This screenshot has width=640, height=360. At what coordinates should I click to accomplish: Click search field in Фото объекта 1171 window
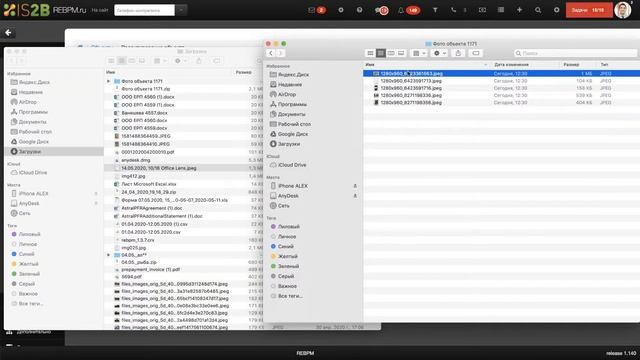coord(575,53)
